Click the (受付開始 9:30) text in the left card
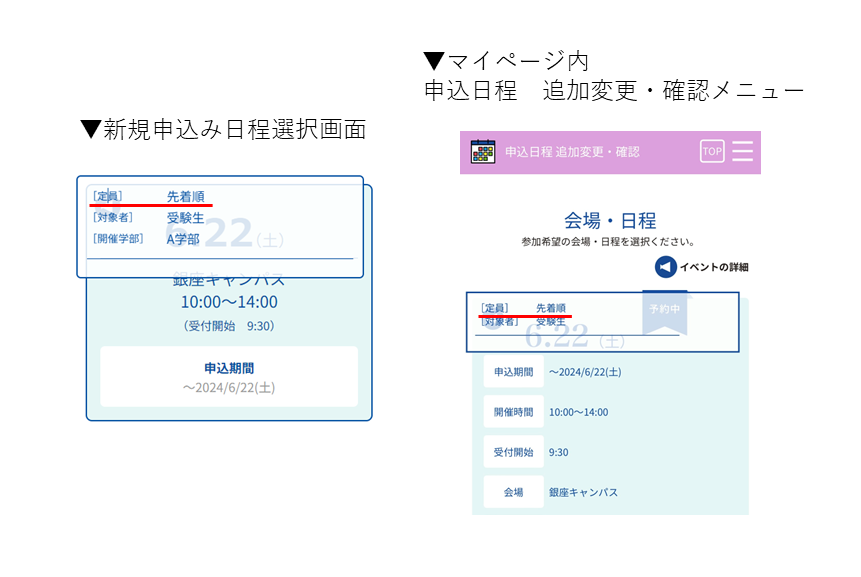861x577 pixels. click(229, 326)
